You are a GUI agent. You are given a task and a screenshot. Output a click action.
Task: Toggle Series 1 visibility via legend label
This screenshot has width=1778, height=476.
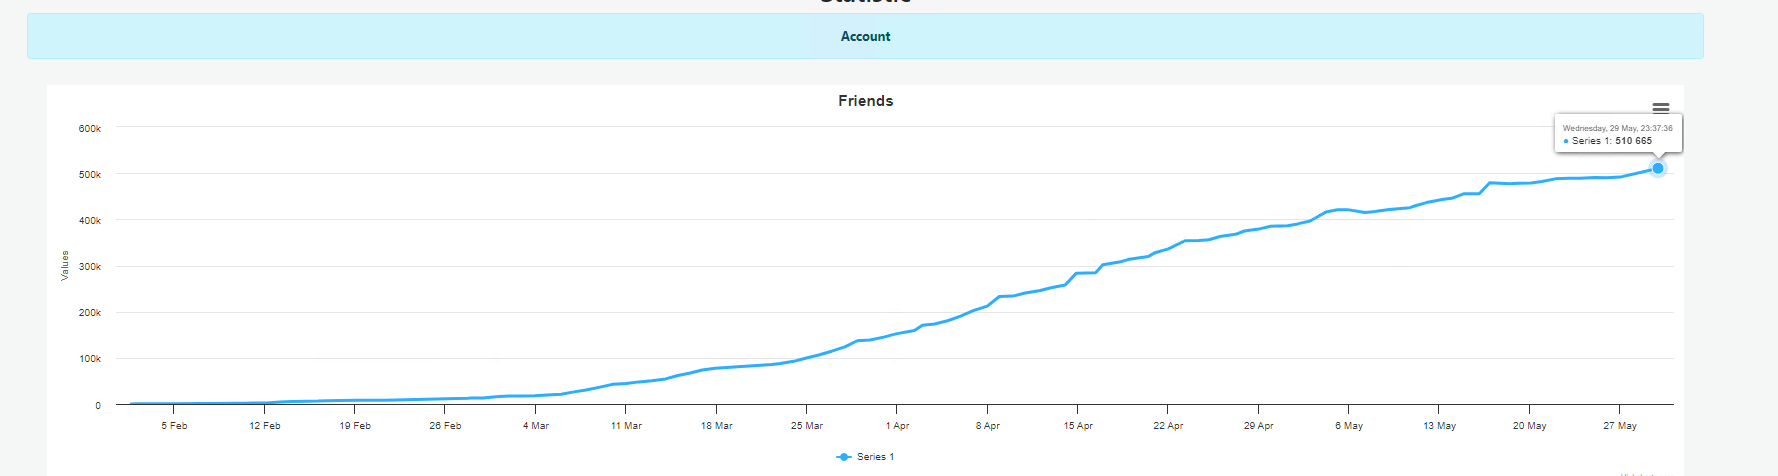[x=875, y=457]
